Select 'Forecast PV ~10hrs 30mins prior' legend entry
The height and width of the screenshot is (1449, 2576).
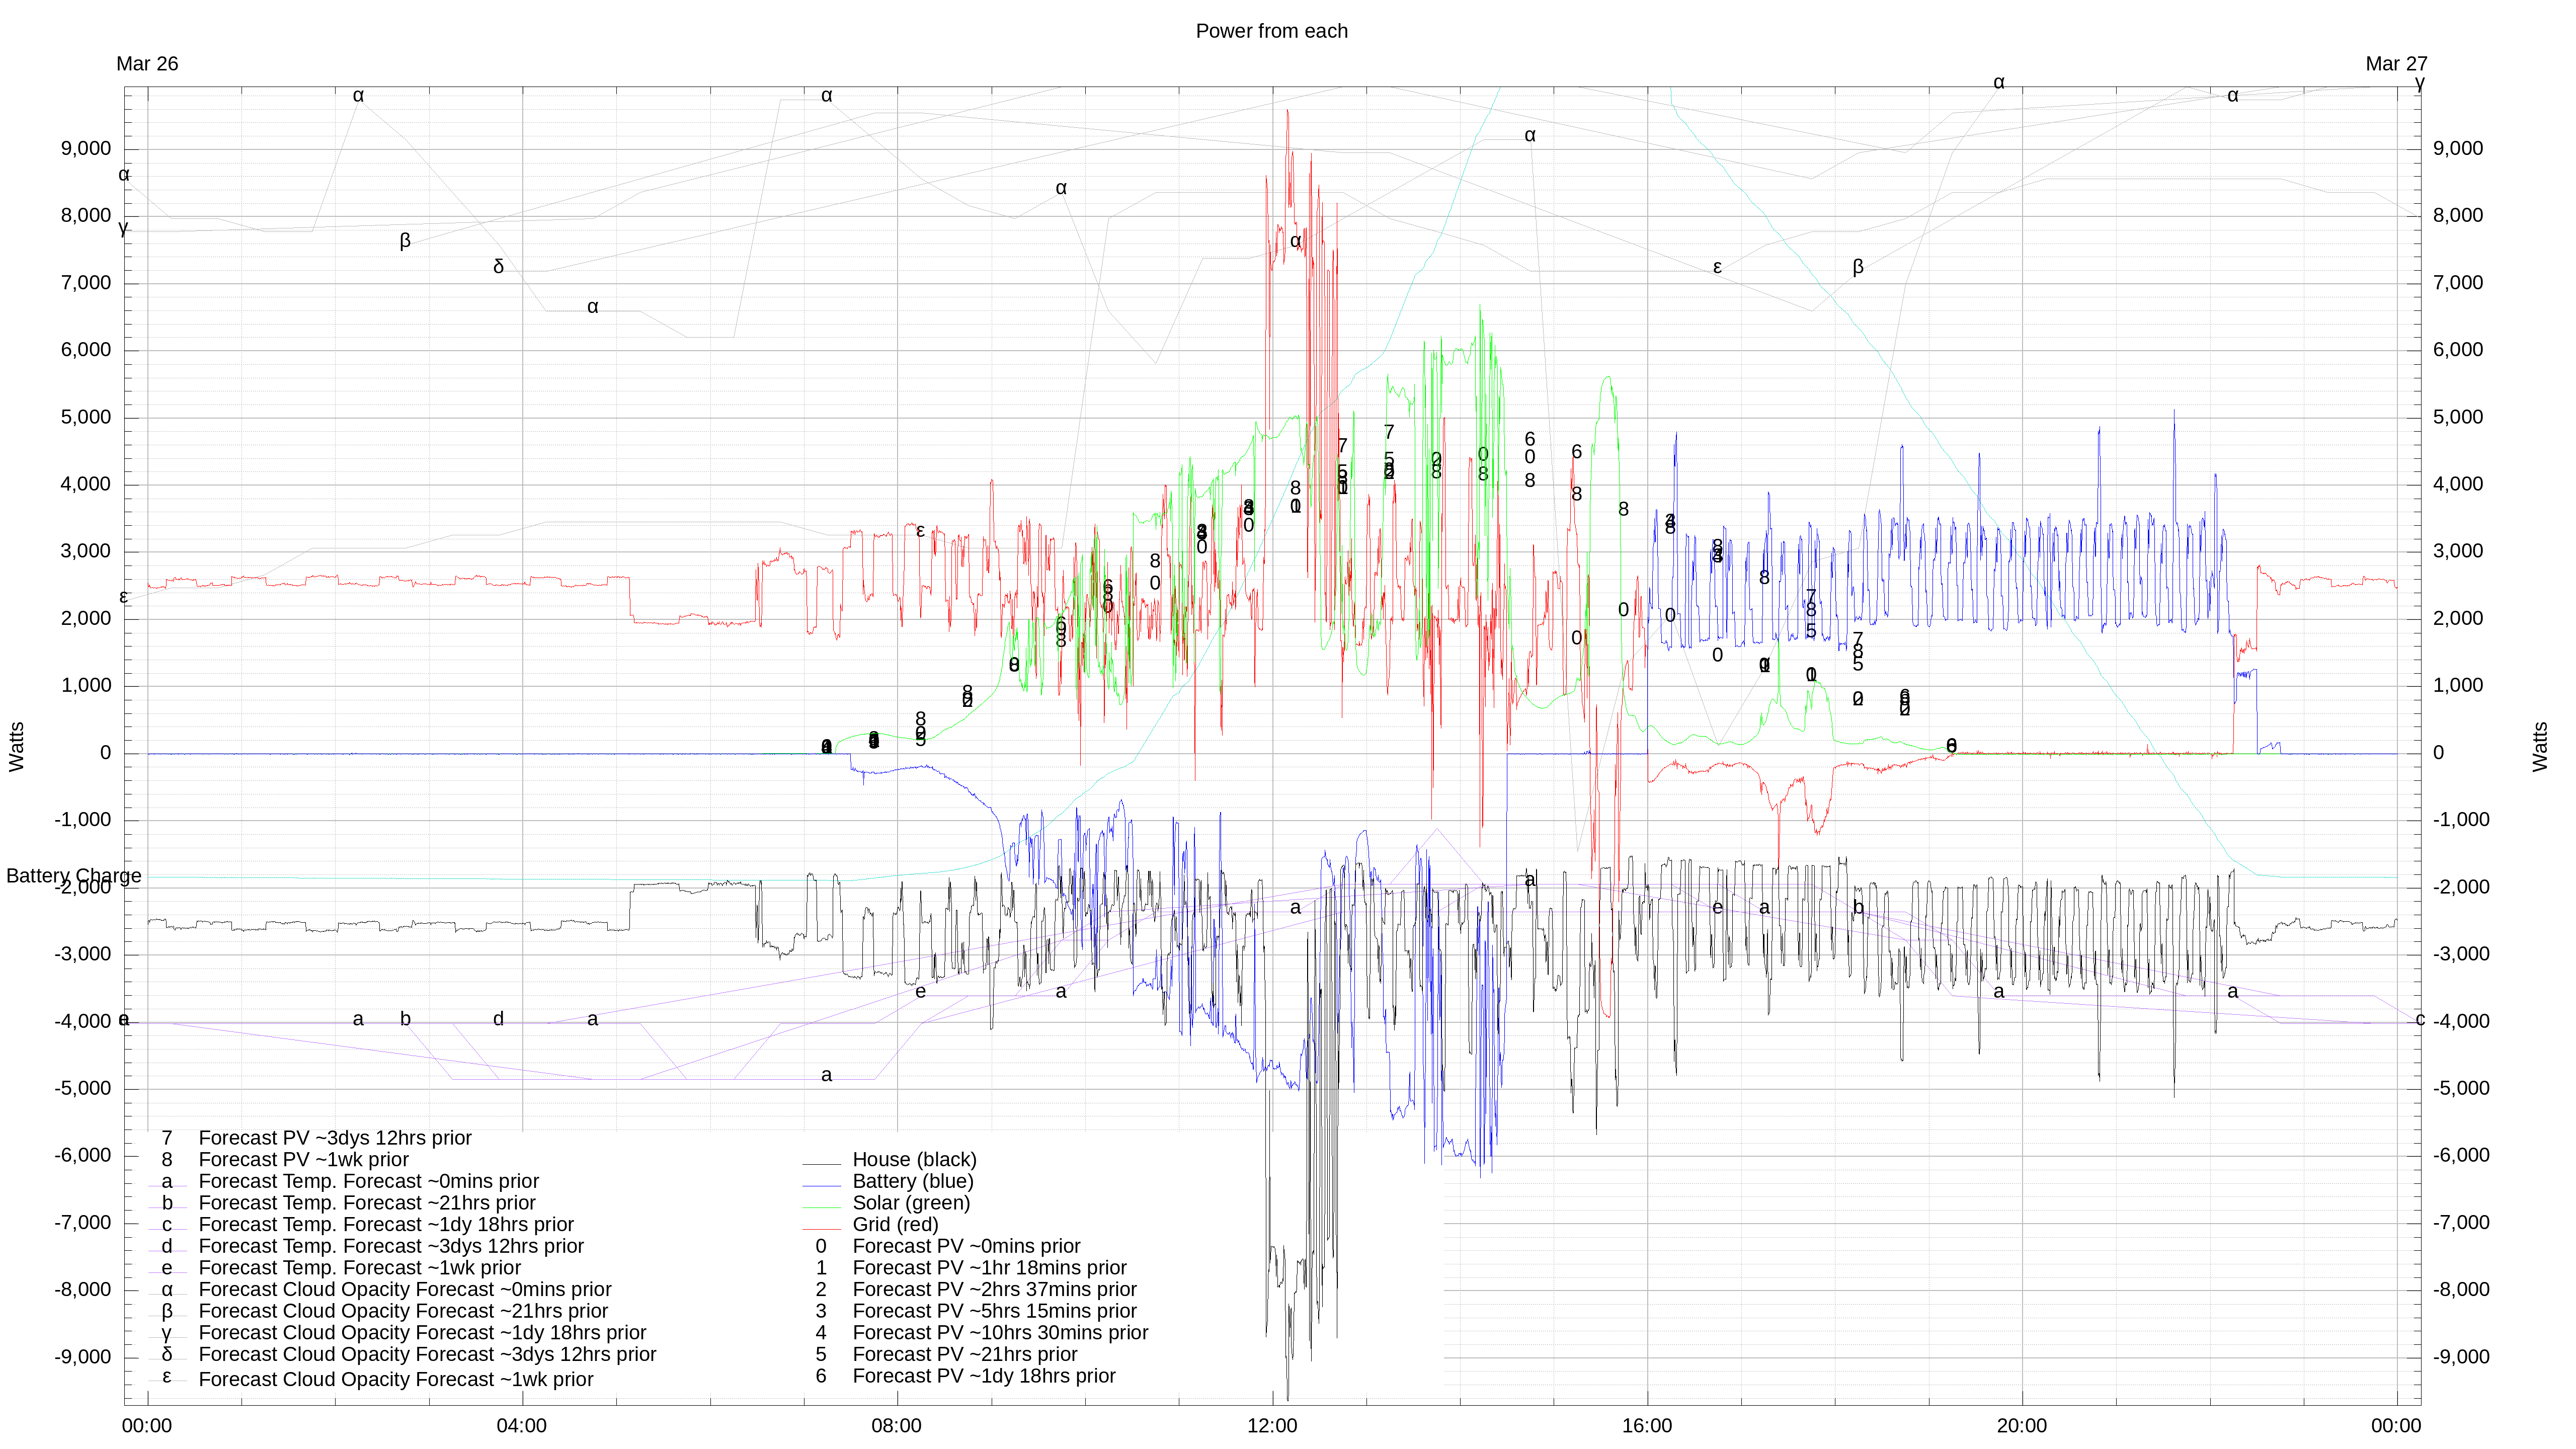tap(1000, 1333)
